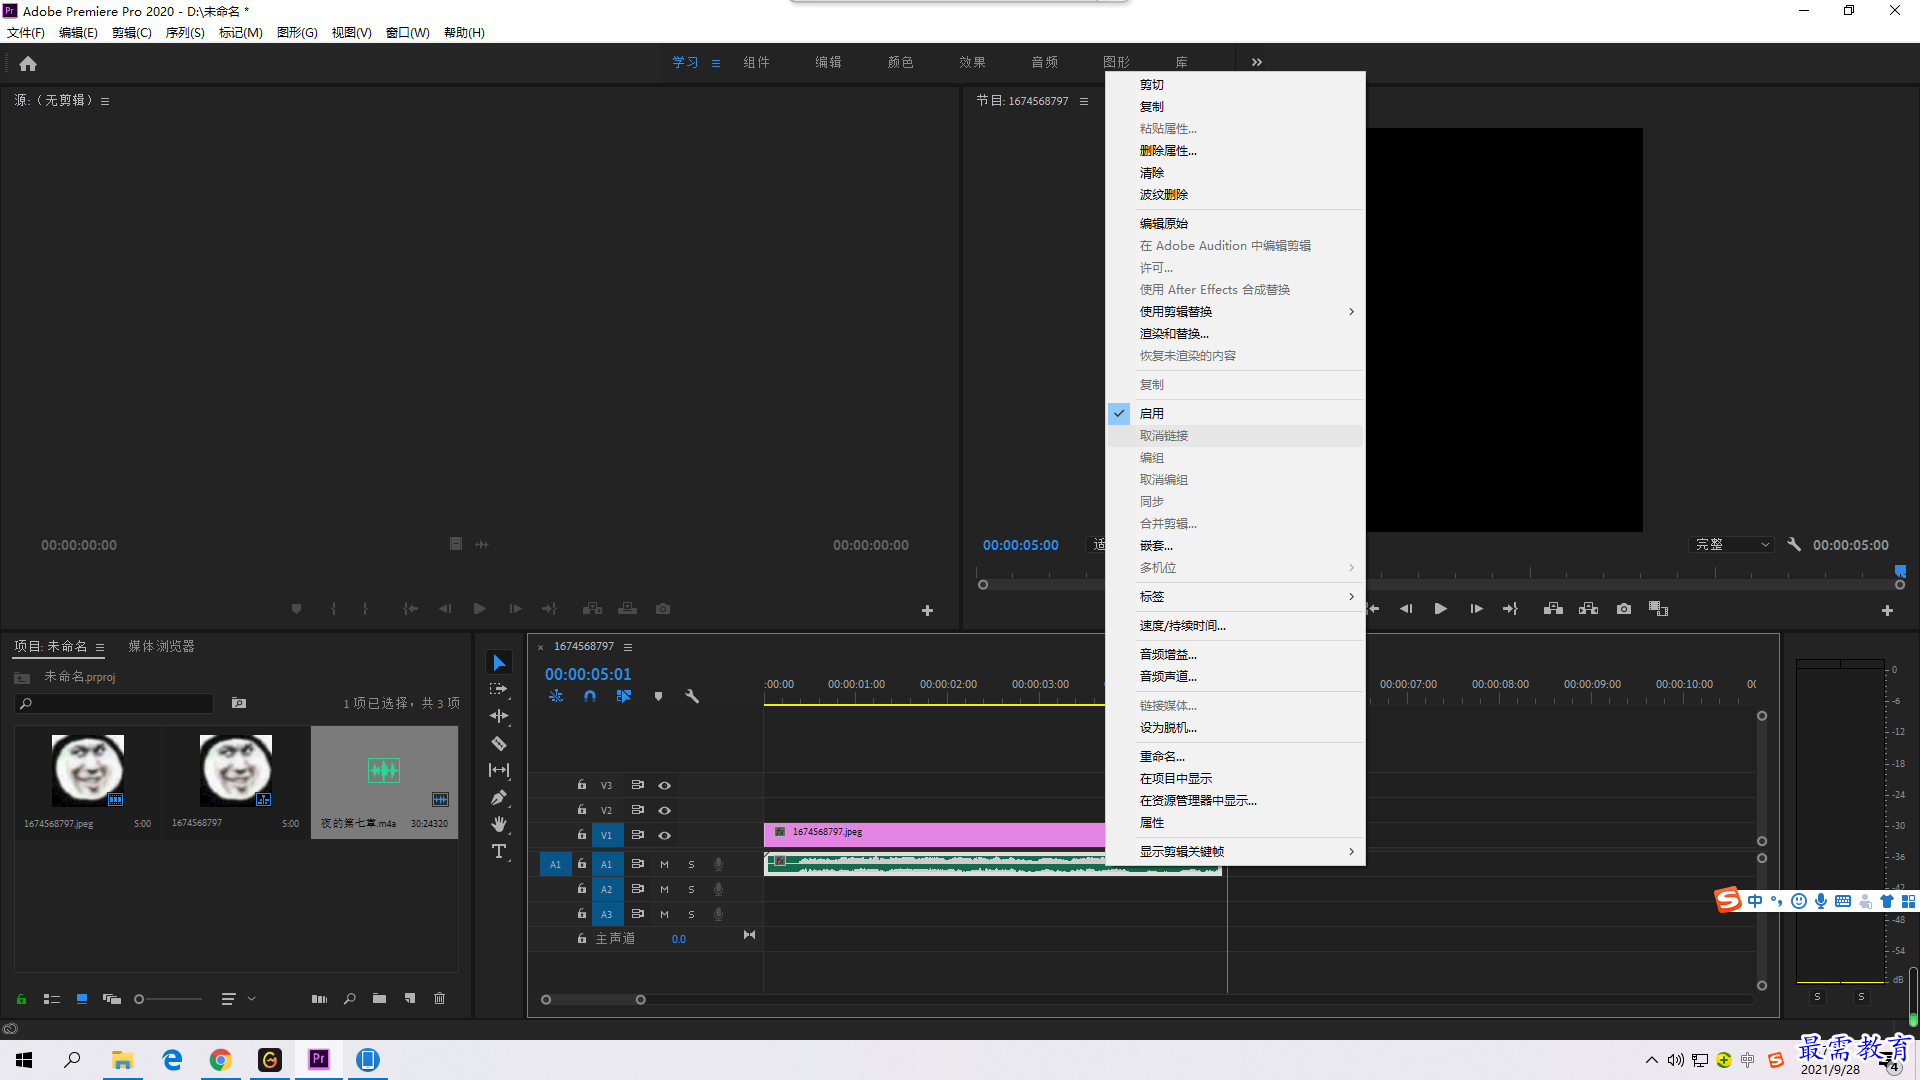
Task: Go to the Home screen icon
Action: [28, 63]
